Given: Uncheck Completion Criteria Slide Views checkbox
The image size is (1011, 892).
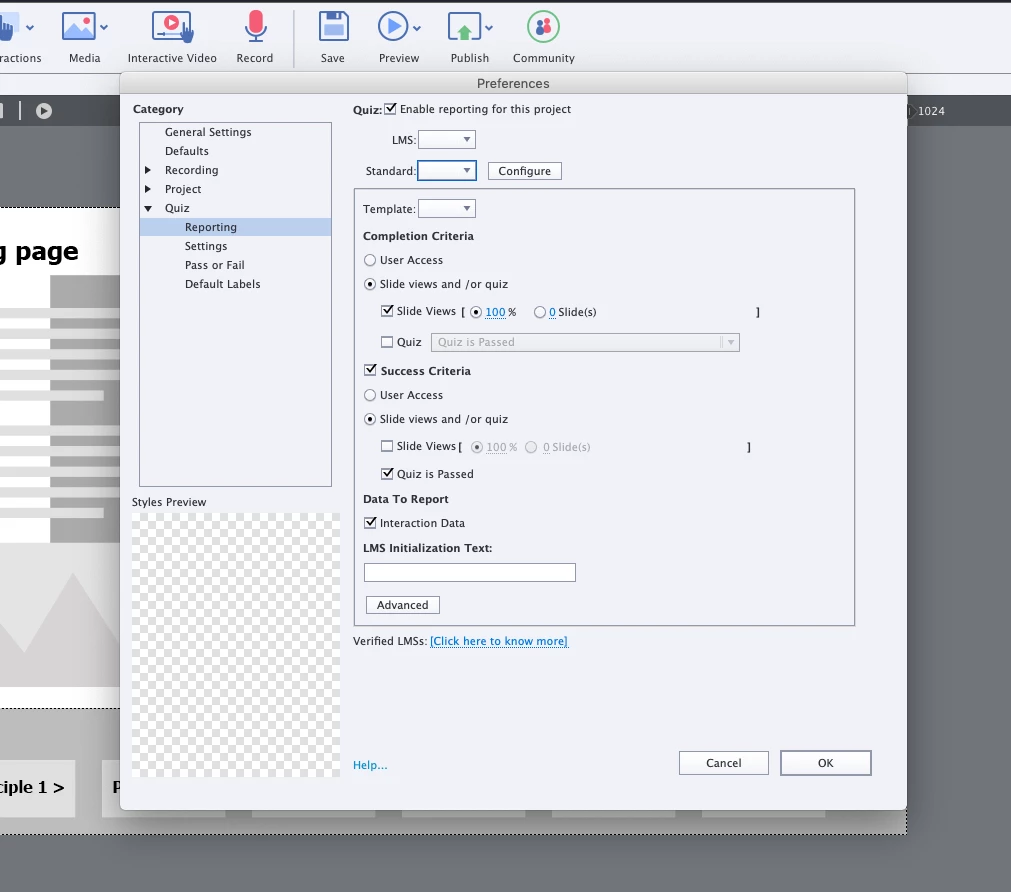Looking at the screenshot, I should pyautogui.click(x=387, y=312).
